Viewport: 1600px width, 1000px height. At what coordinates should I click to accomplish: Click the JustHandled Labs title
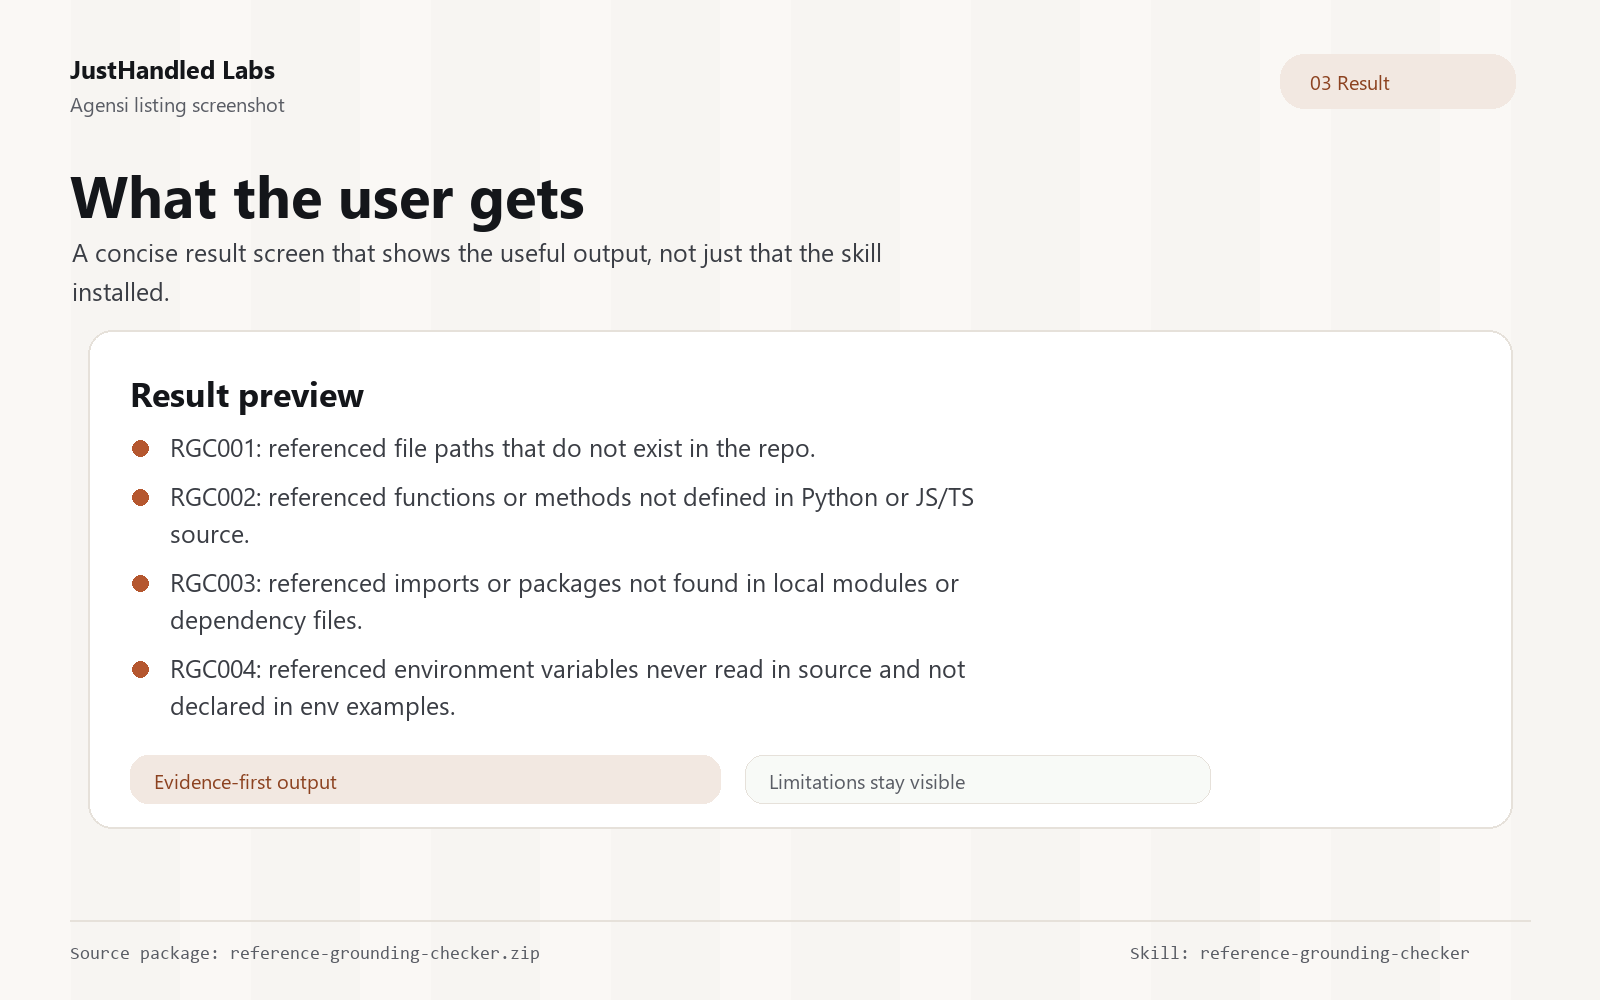pos(172,70)
